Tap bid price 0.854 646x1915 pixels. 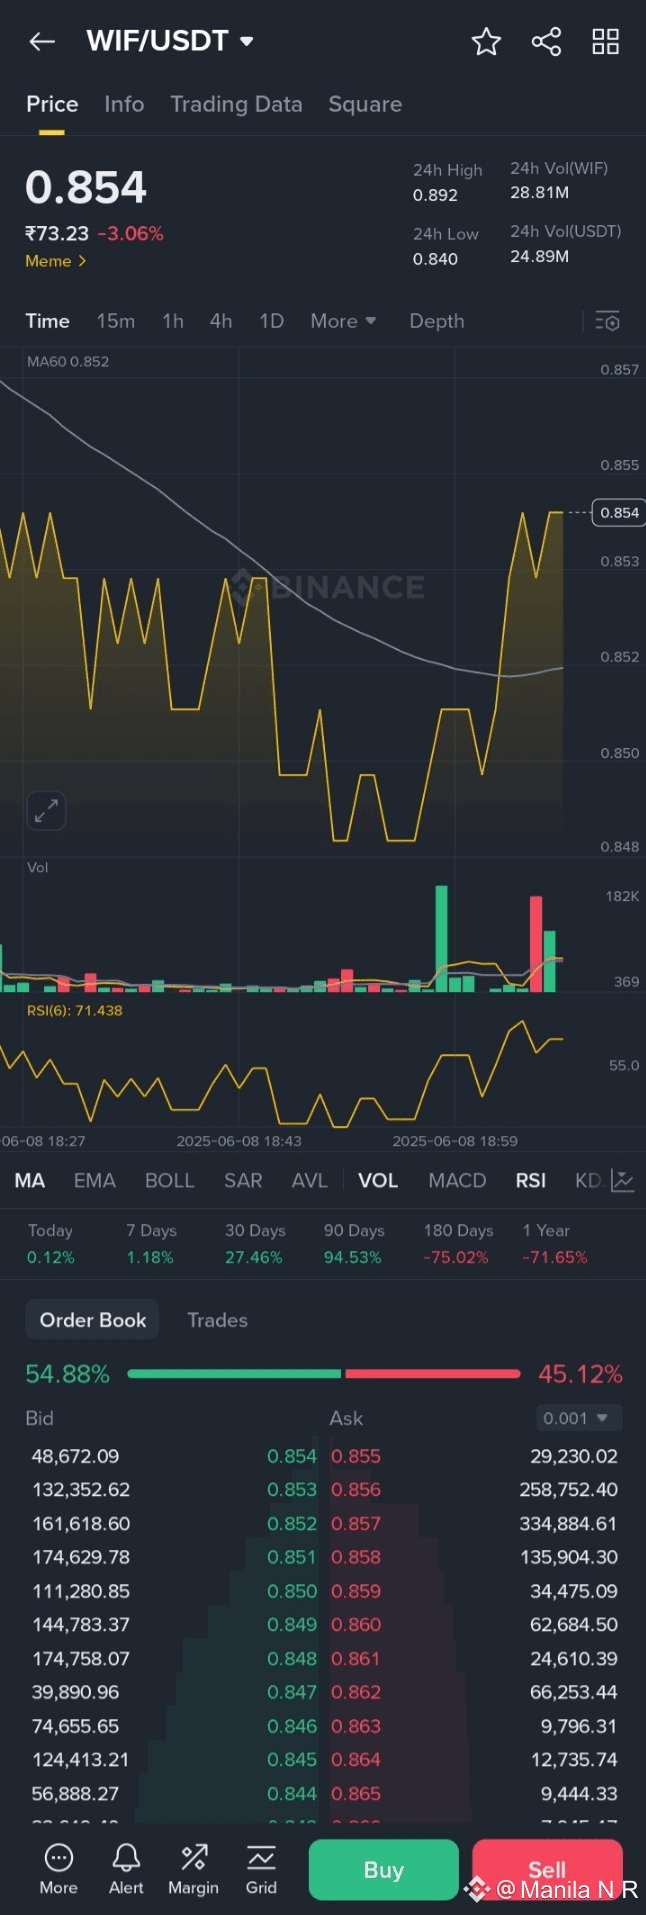[x=292, y=1457]
